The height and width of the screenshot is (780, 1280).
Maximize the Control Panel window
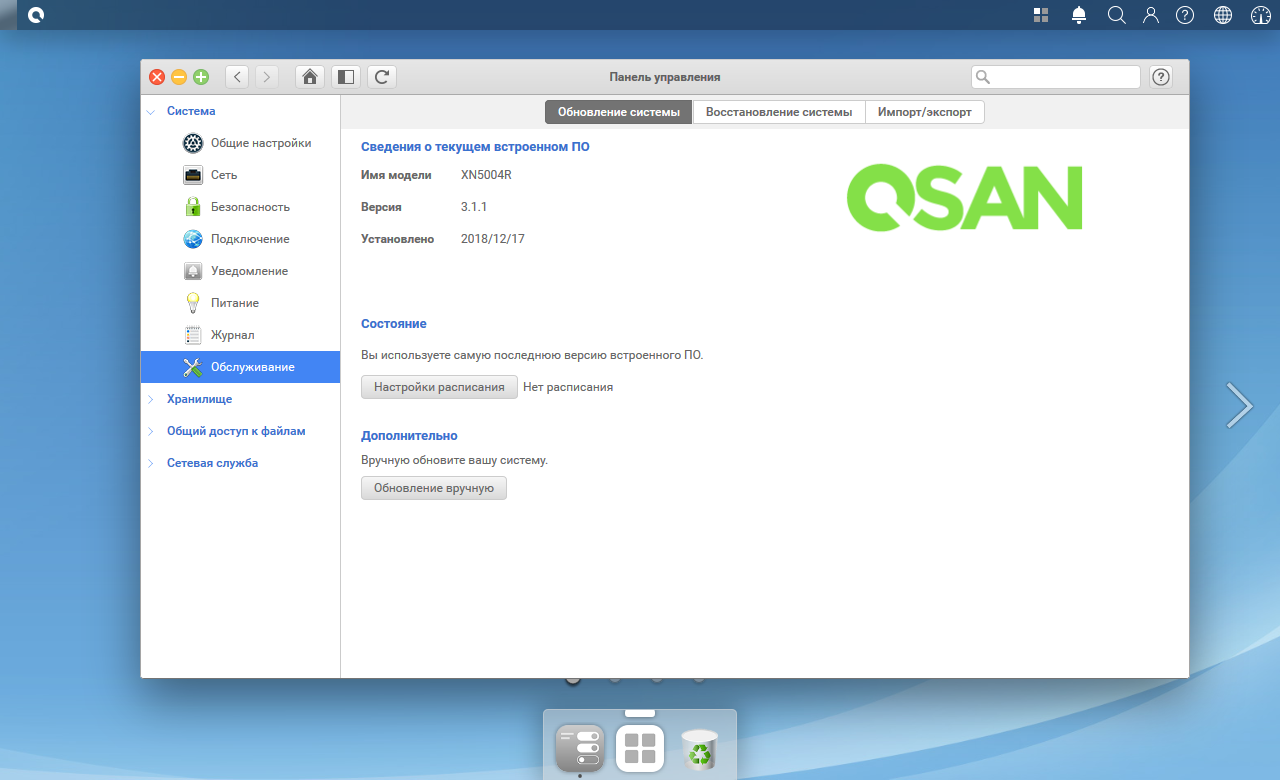pyautogui.click(x=201, y=77)
